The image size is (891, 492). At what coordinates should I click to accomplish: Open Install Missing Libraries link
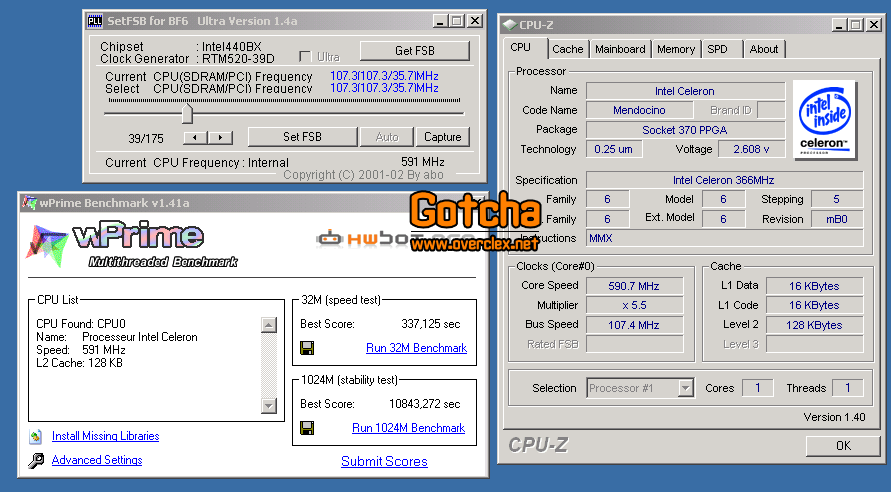tap(106, 436)
